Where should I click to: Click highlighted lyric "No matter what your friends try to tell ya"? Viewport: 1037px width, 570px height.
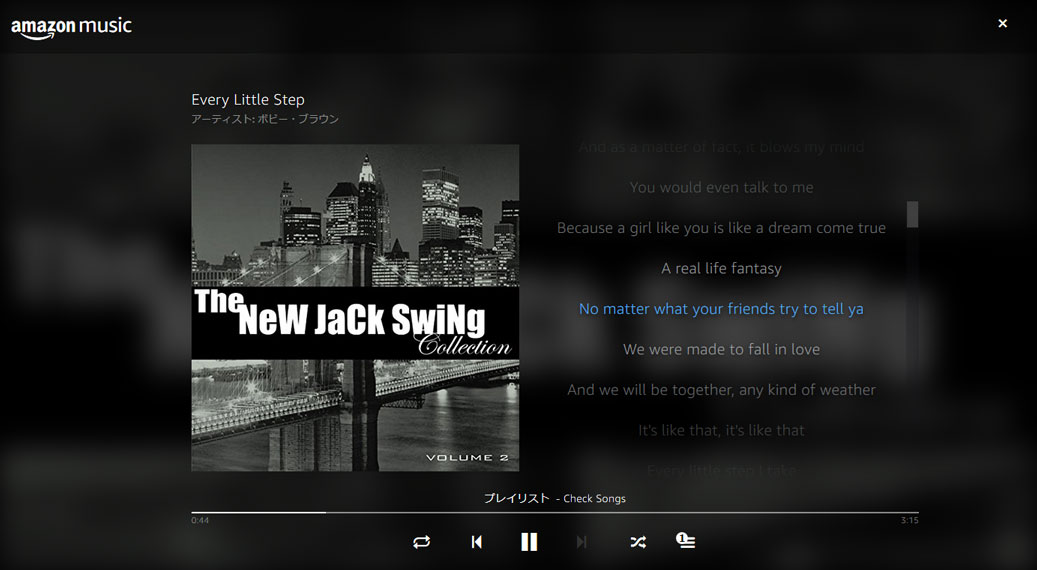click(x=722, y=309)
